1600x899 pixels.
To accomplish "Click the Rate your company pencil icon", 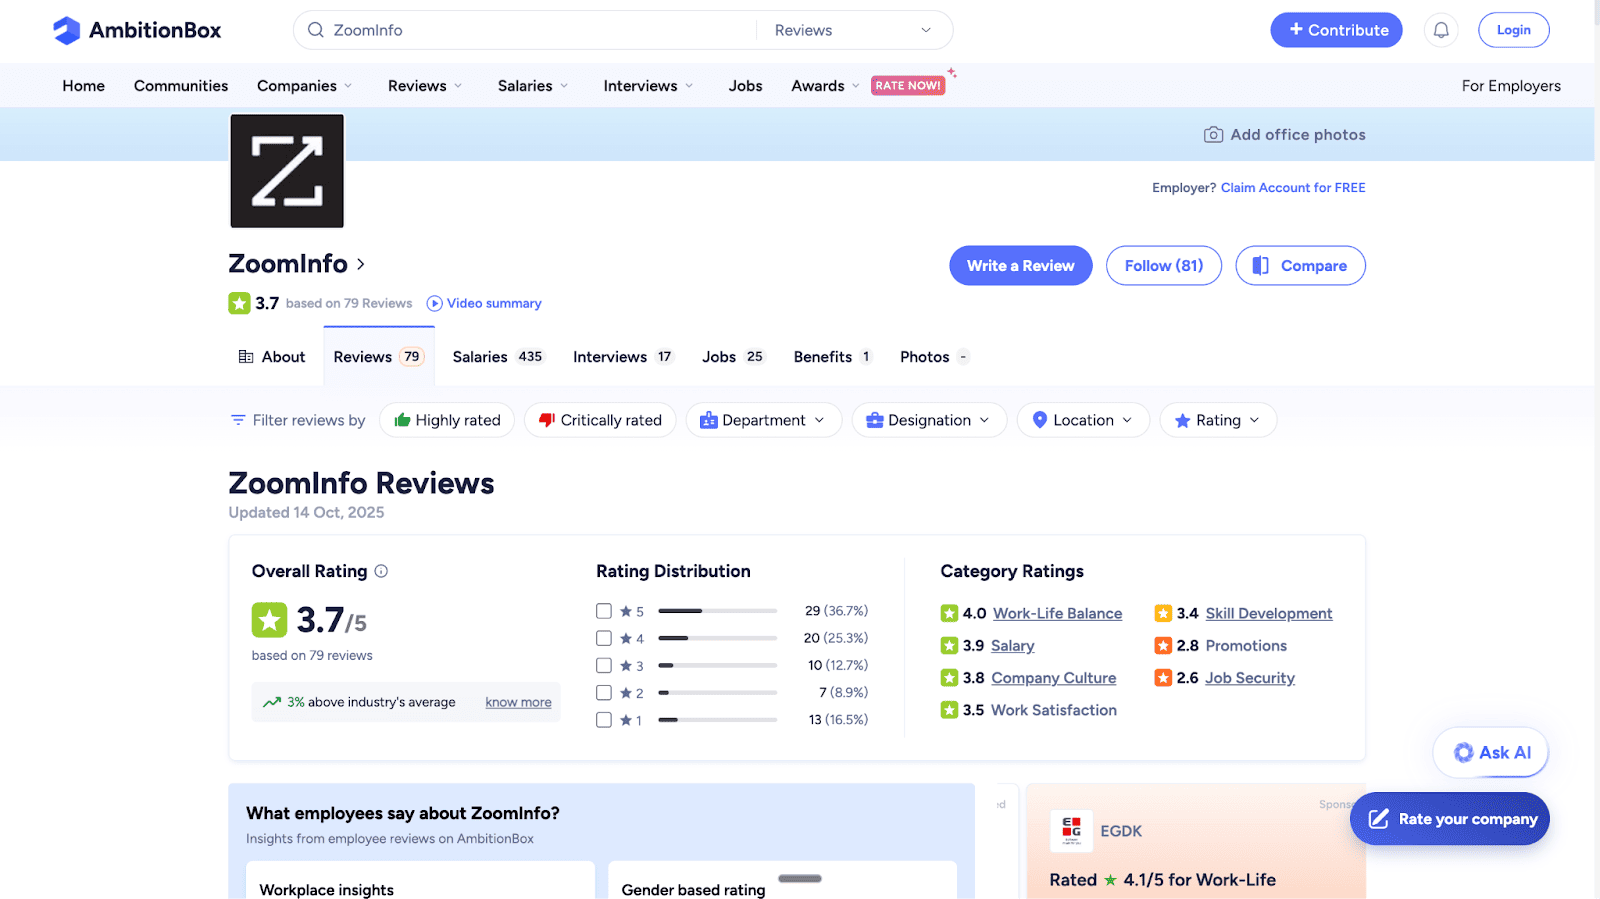I will tap(1379, 819).
